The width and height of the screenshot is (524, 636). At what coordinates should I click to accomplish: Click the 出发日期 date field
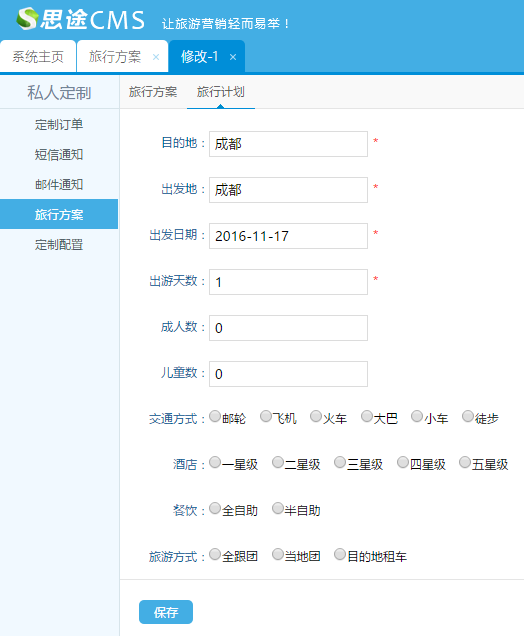(288, 236)
